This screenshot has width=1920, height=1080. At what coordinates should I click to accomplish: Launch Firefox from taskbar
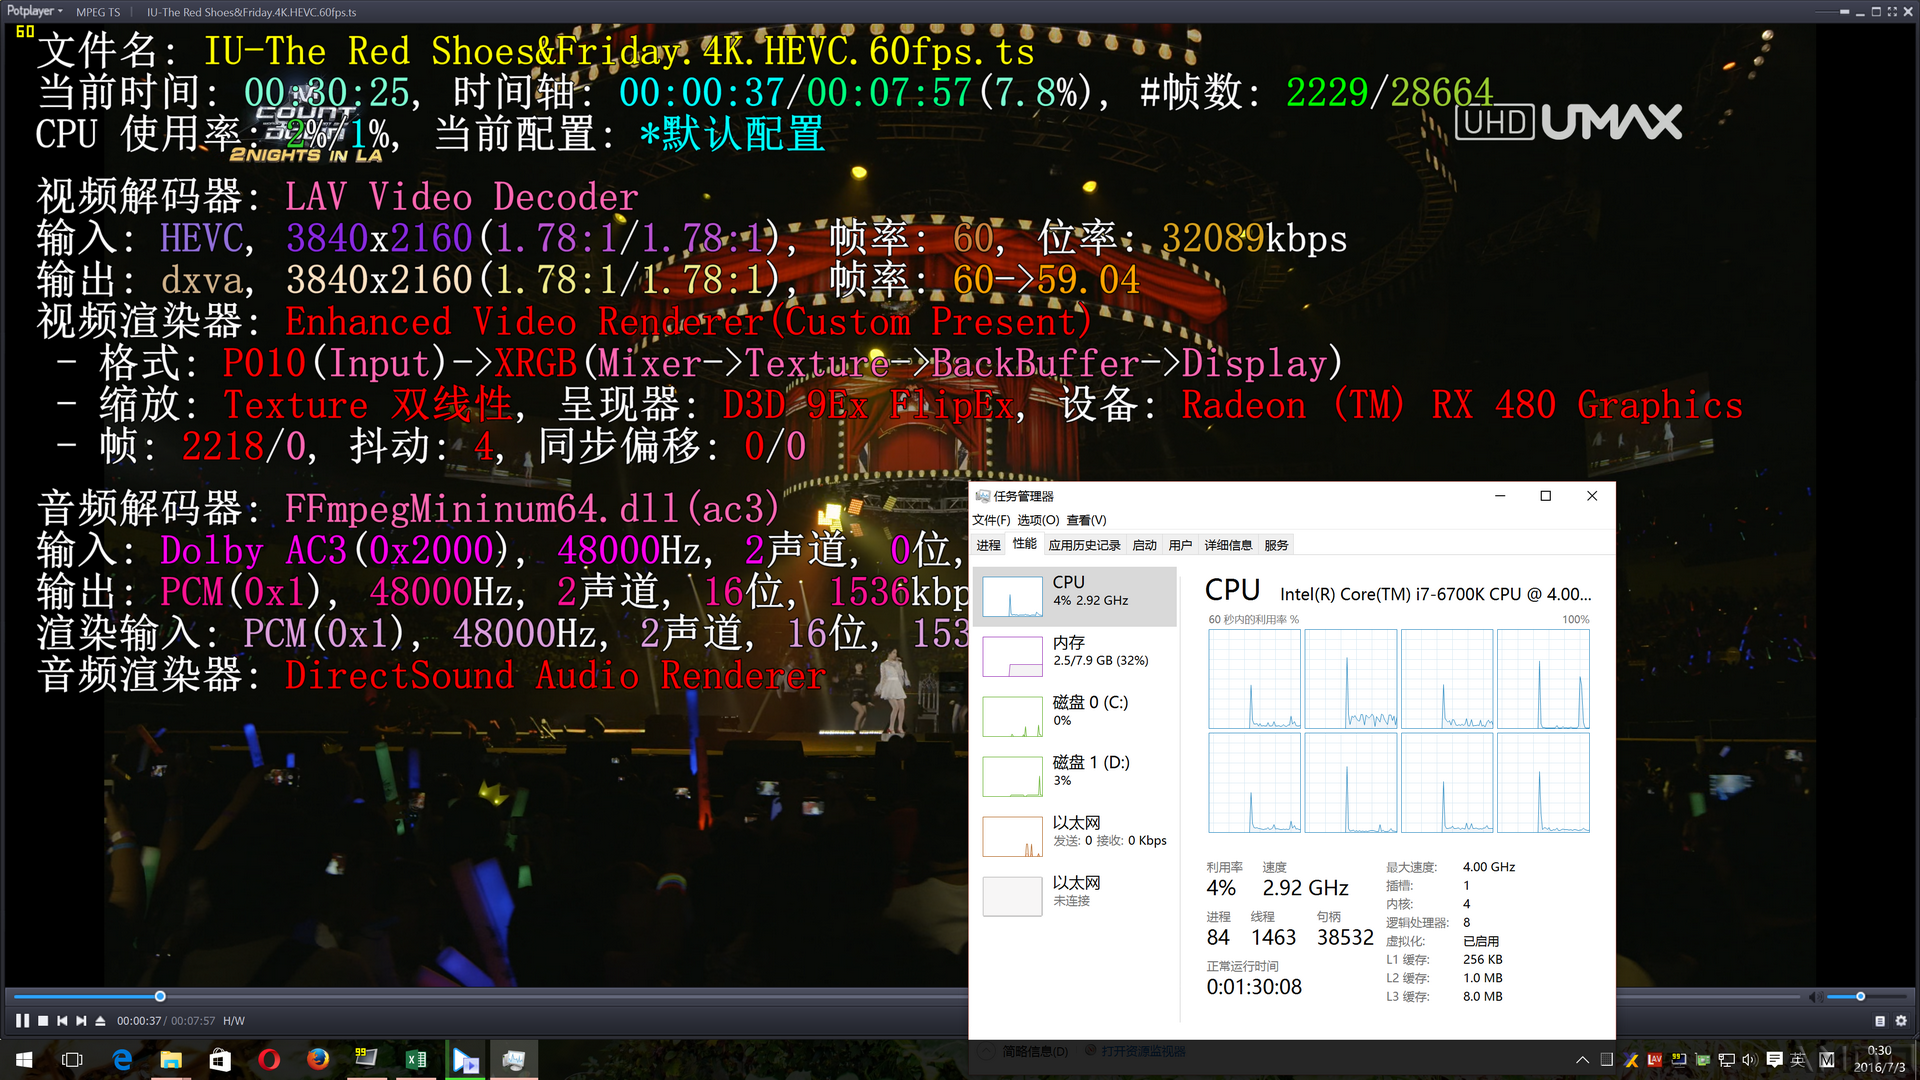318,1059
